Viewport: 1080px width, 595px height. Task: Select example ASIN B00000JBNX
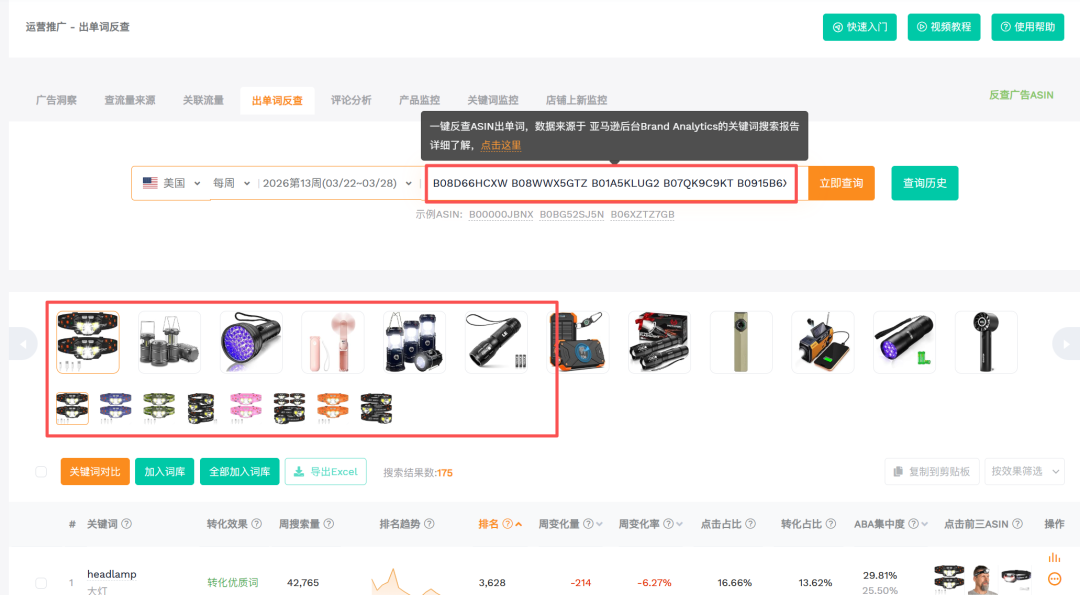pos(501,214)
